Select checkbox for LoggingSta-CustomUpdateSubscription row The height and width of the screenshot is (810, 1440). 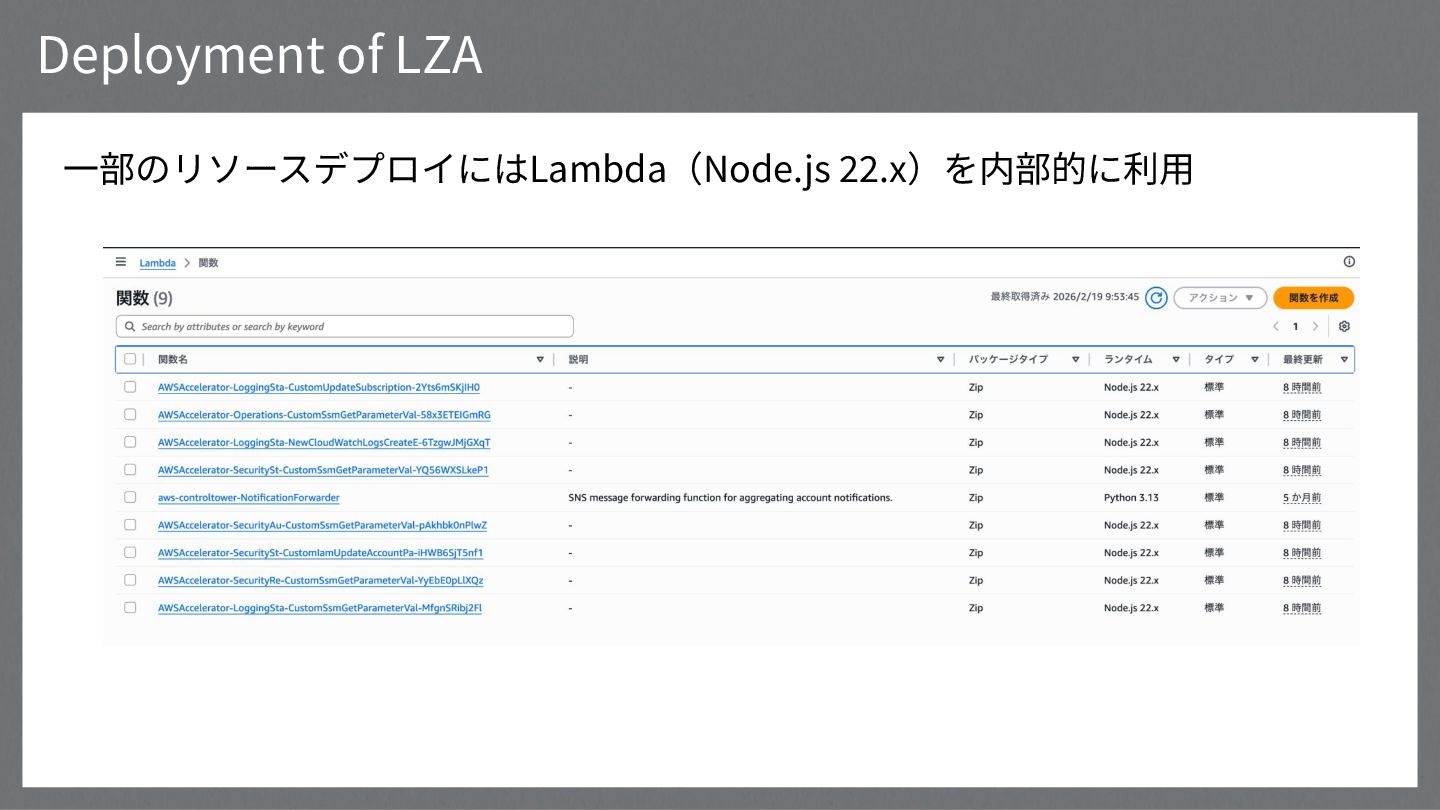pos(130,387)
